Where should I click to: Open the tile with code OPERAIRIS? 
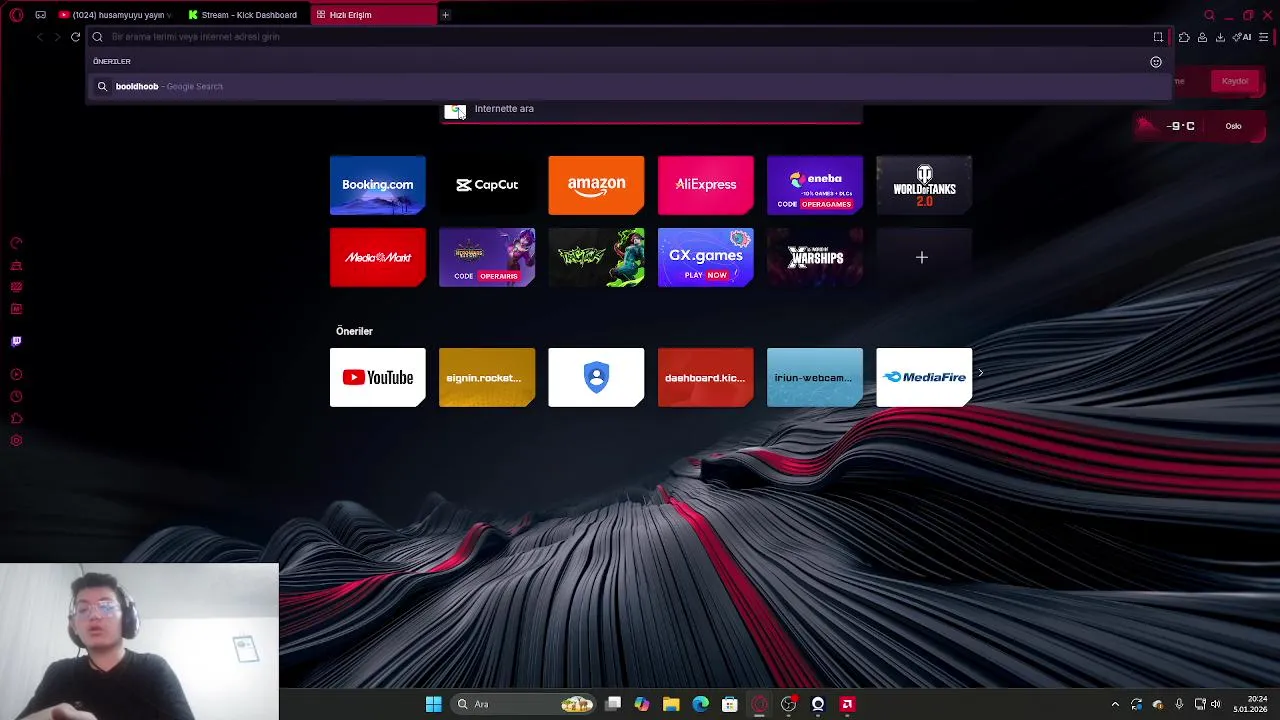point(487,257)
